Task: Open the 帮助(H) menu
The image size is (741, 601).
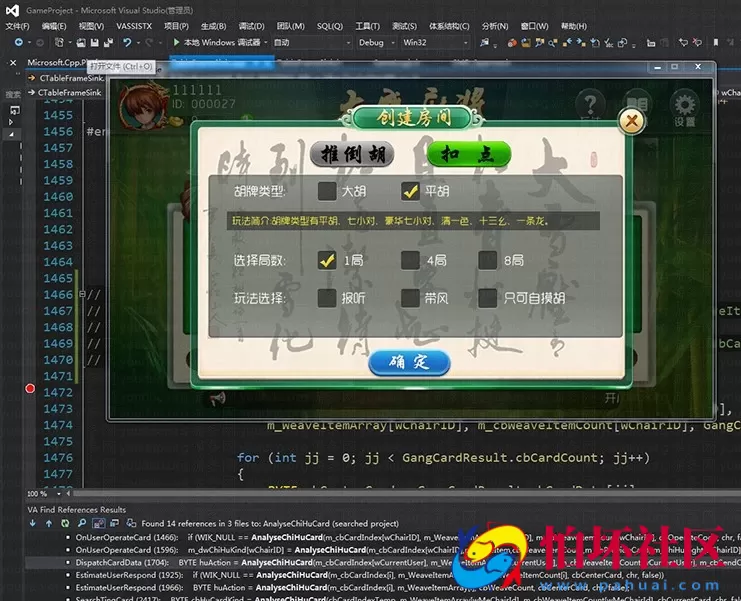Action: [x=574, y=26]
